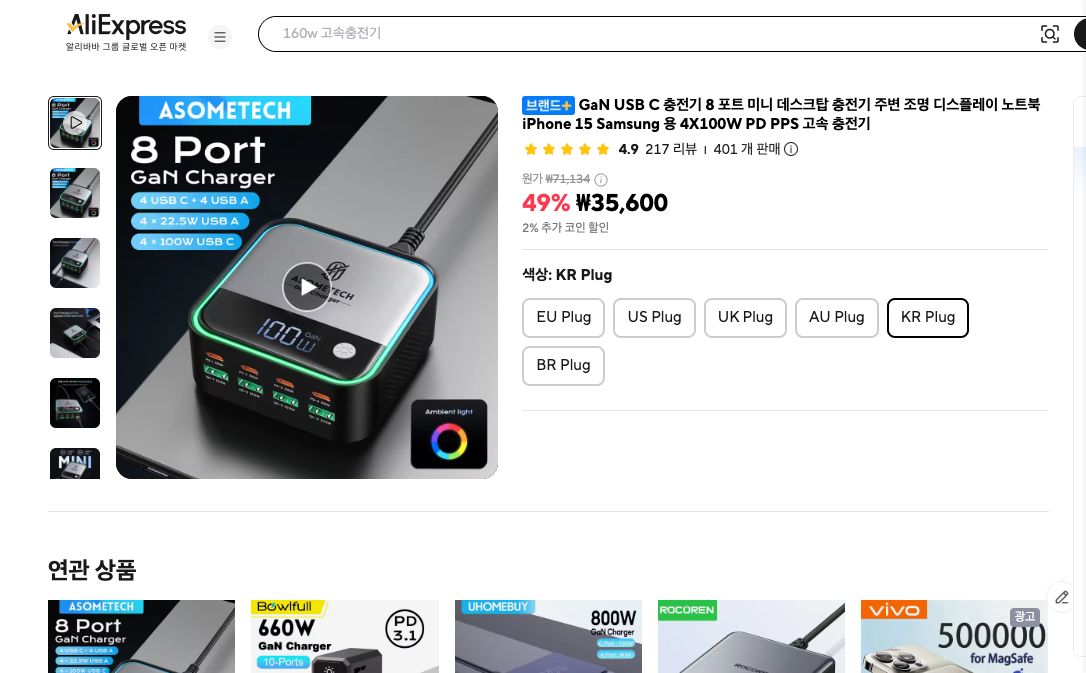
Task: Open the 217 reviews link
Action: pyautogui.click(x=670, y=149)
